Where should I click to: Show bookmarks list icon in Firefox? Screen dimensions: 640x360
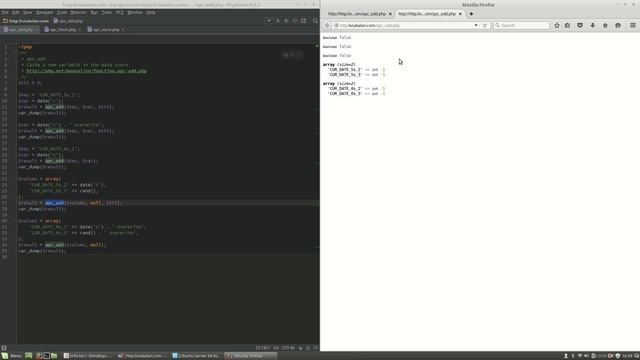tap(567, 25)
